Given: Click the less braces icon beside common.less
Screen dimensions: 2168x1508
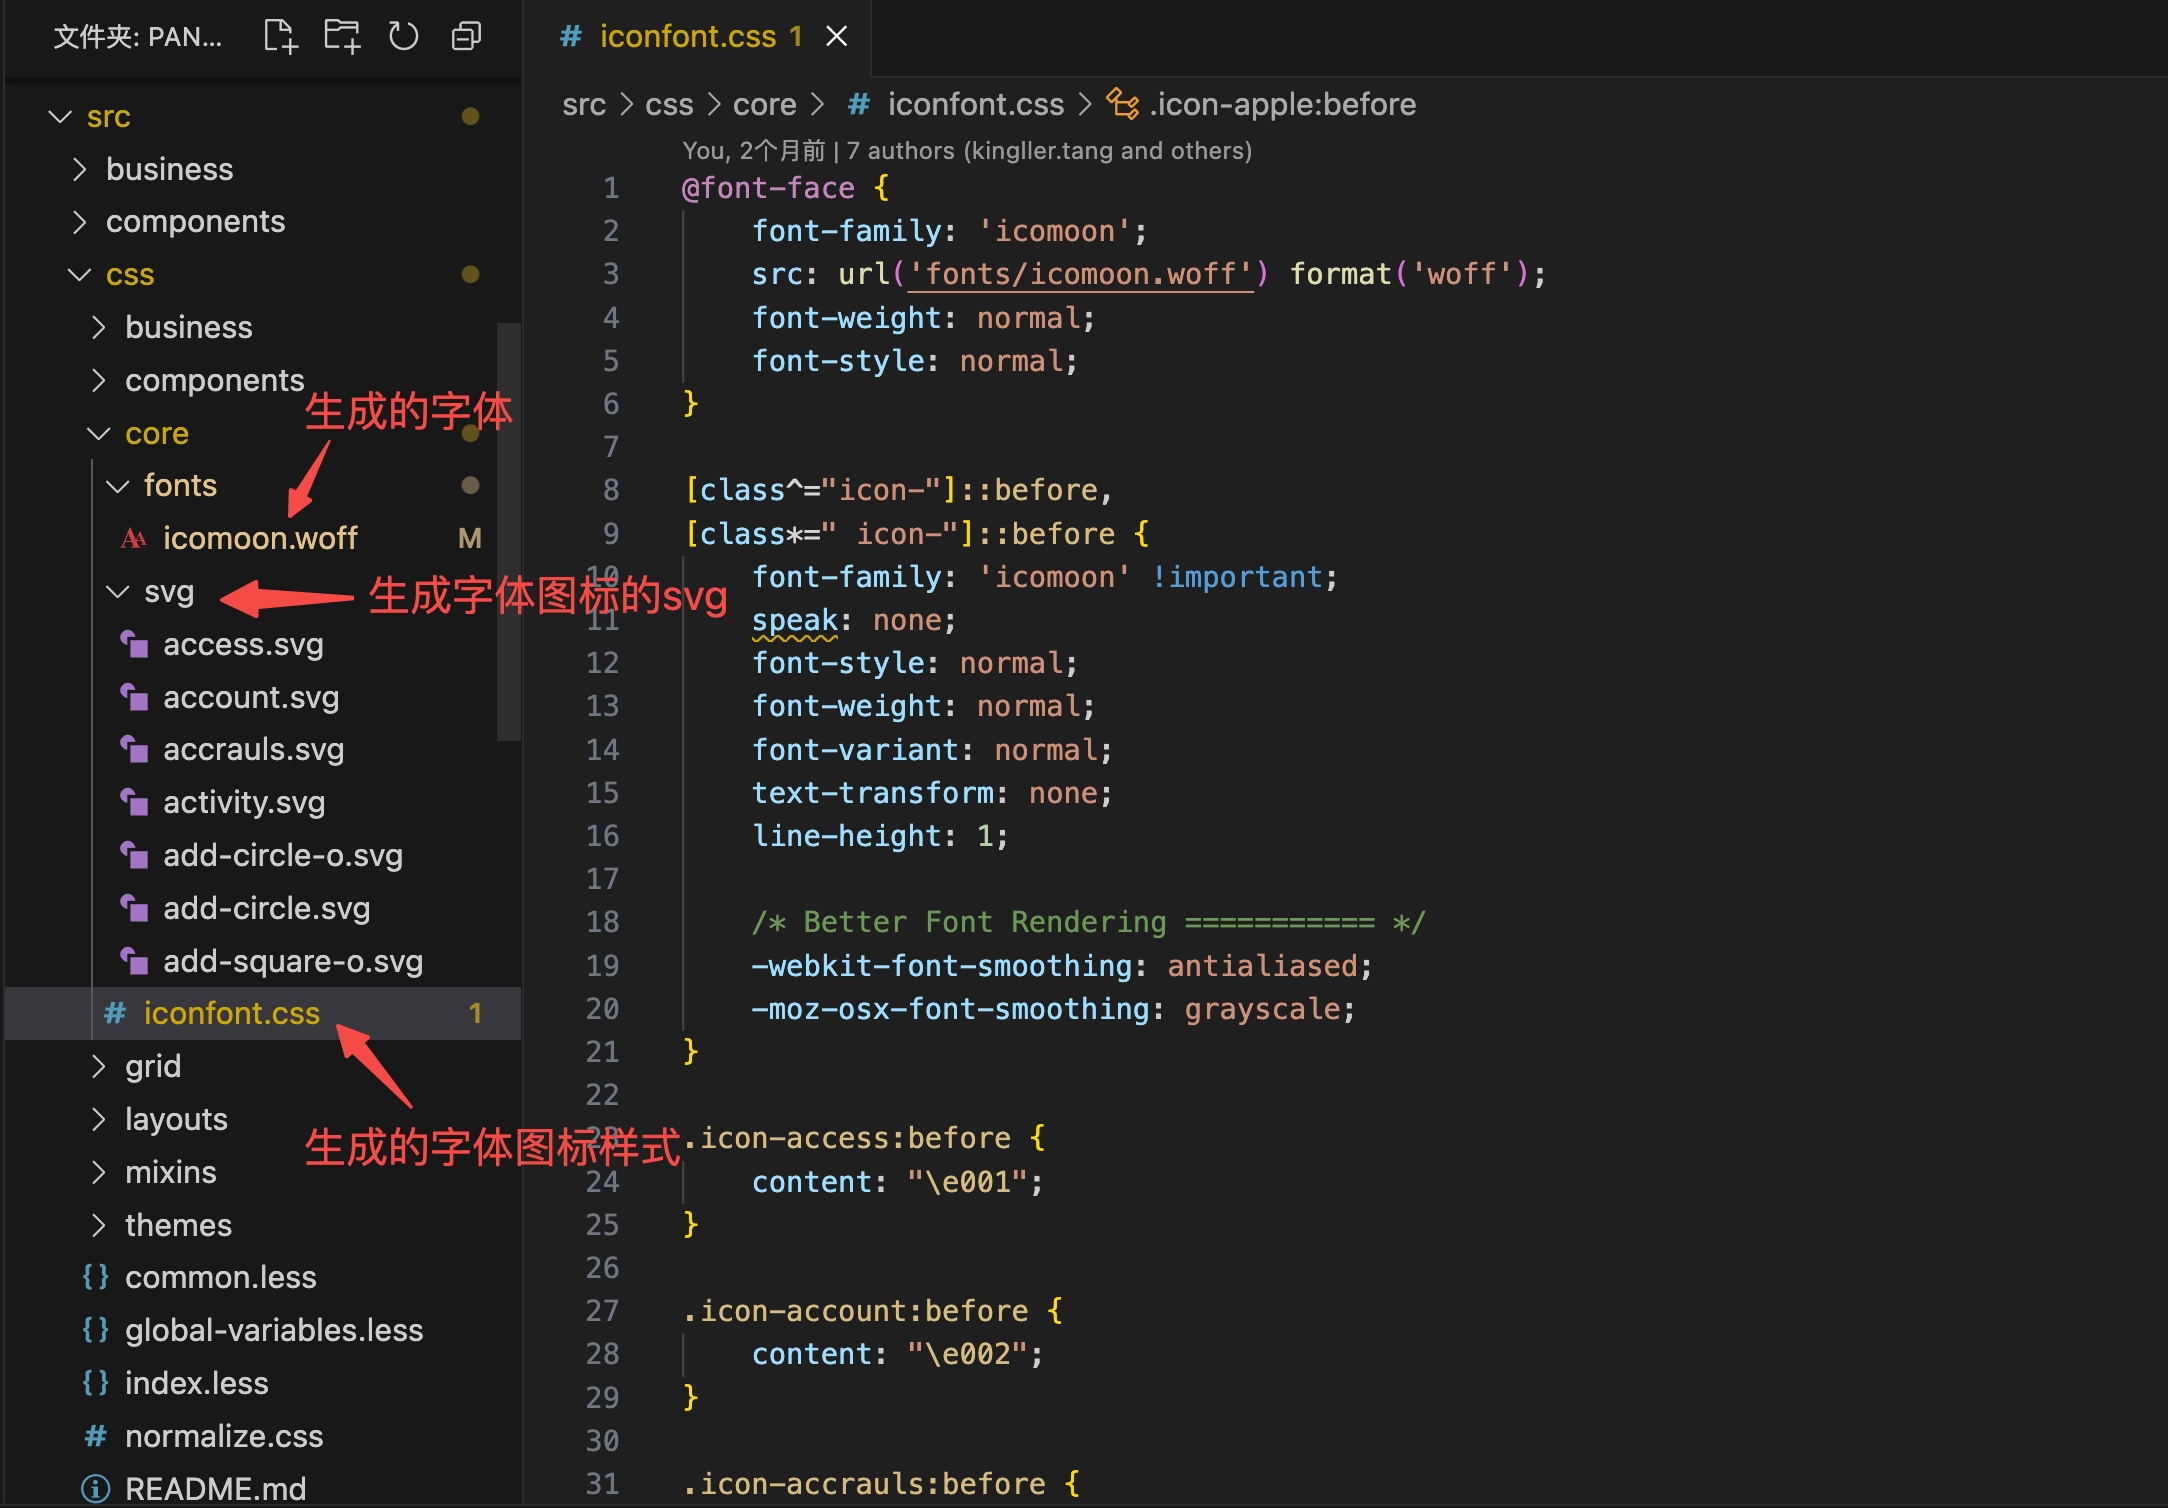Looking at the screenshot, I should [96, 1277].
